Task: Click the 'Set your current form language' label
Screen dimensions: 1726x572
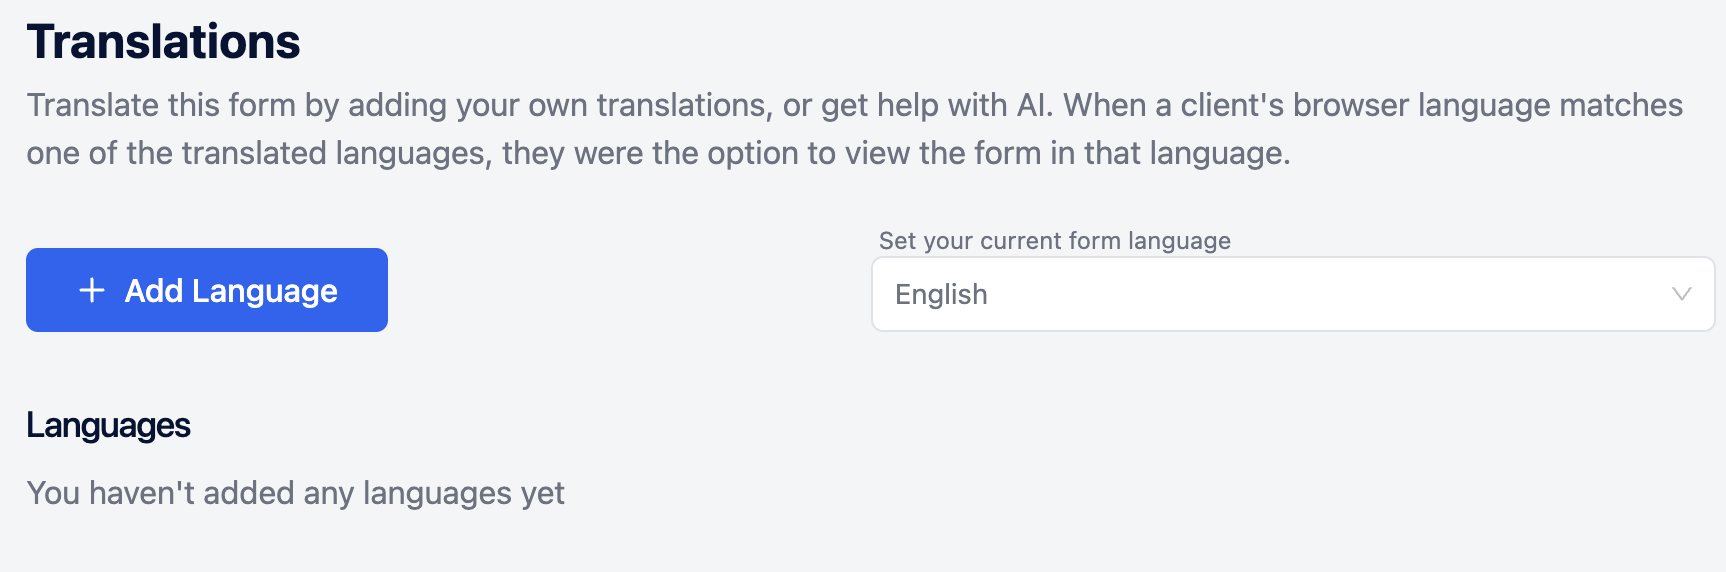Action: 1054,241
